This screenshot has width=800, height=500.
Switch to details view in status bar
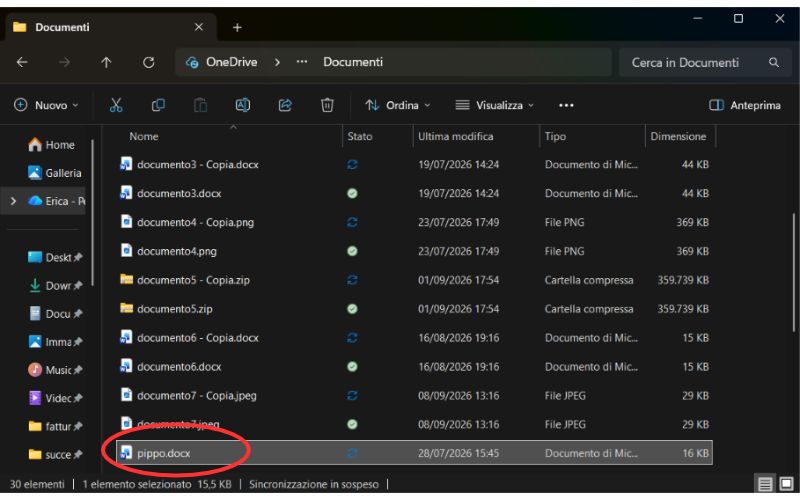[764, 484]
